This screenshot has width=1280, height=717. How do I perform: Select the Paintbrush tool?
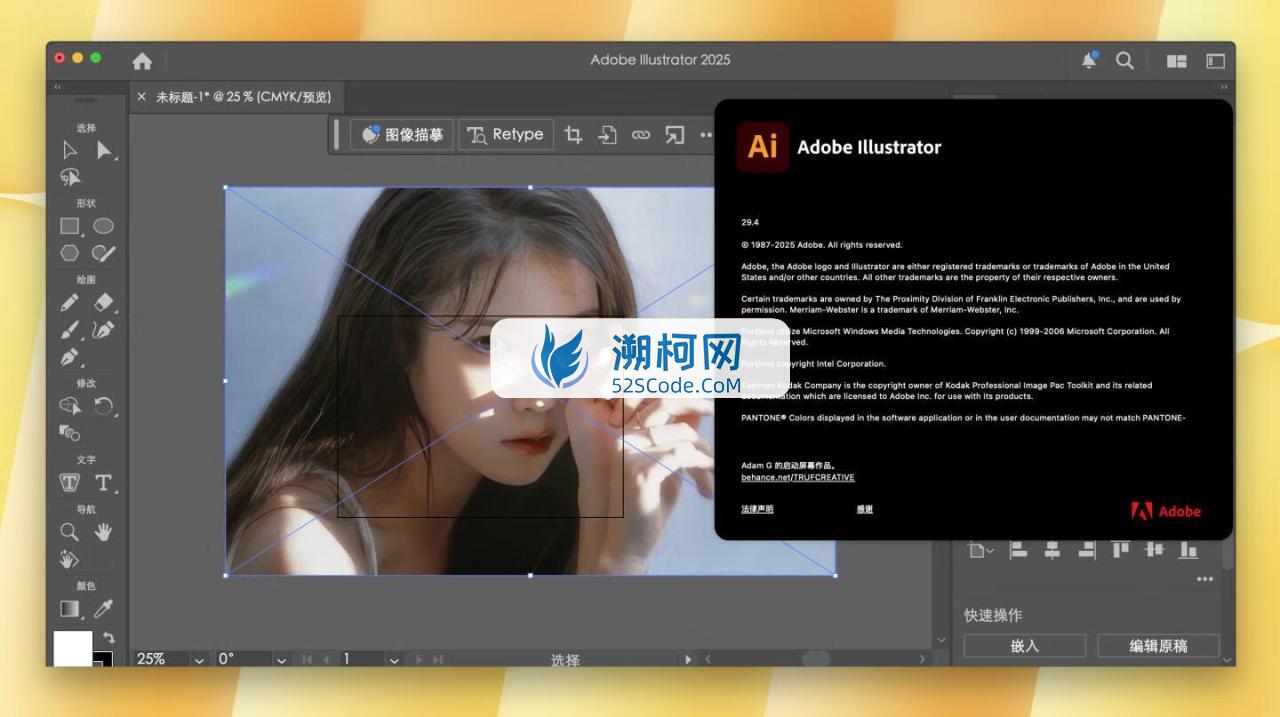(x=70, y=329)
